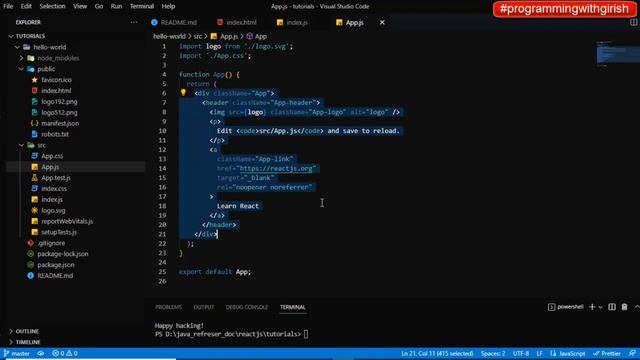Create a new terminal with plus icon
Screen dimensions: 640x360
592,307
